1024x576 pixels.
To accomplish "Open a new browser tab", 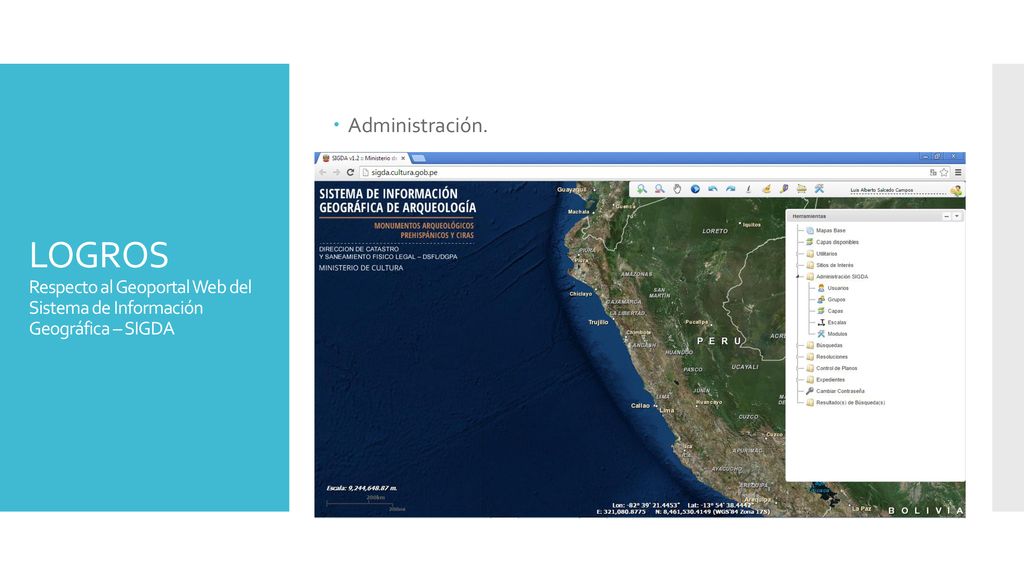I will 419,158.
